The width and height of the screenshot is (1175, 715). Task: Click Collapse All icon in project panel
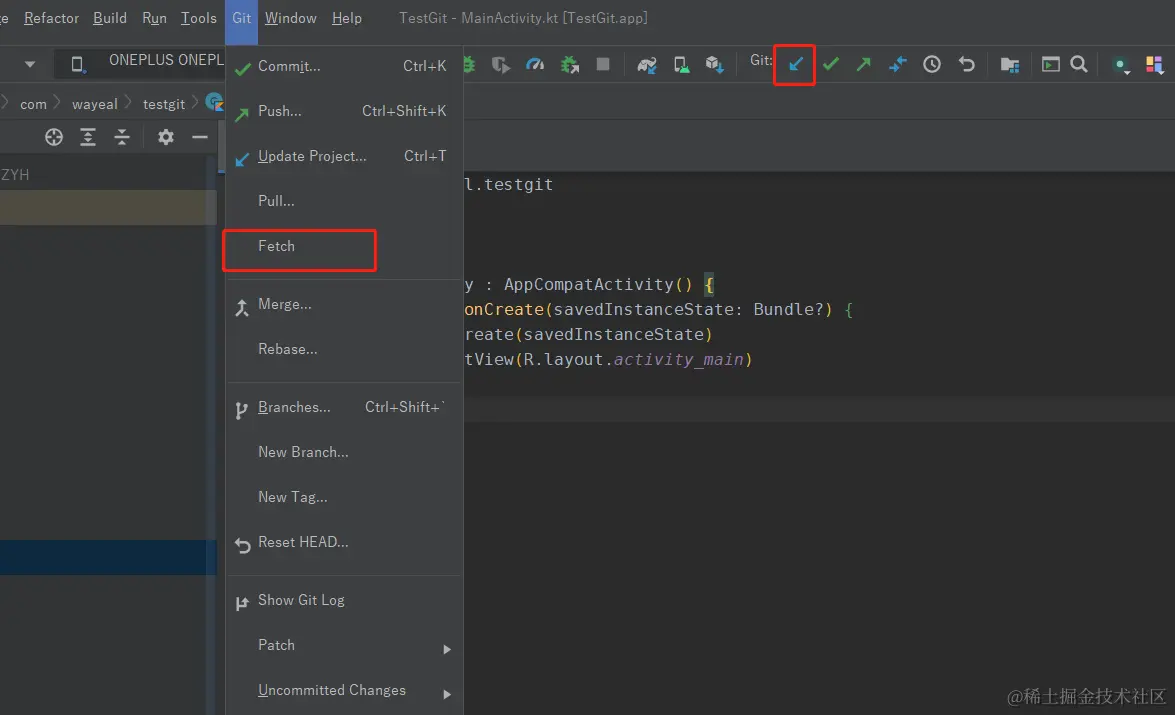pos(122,137)
